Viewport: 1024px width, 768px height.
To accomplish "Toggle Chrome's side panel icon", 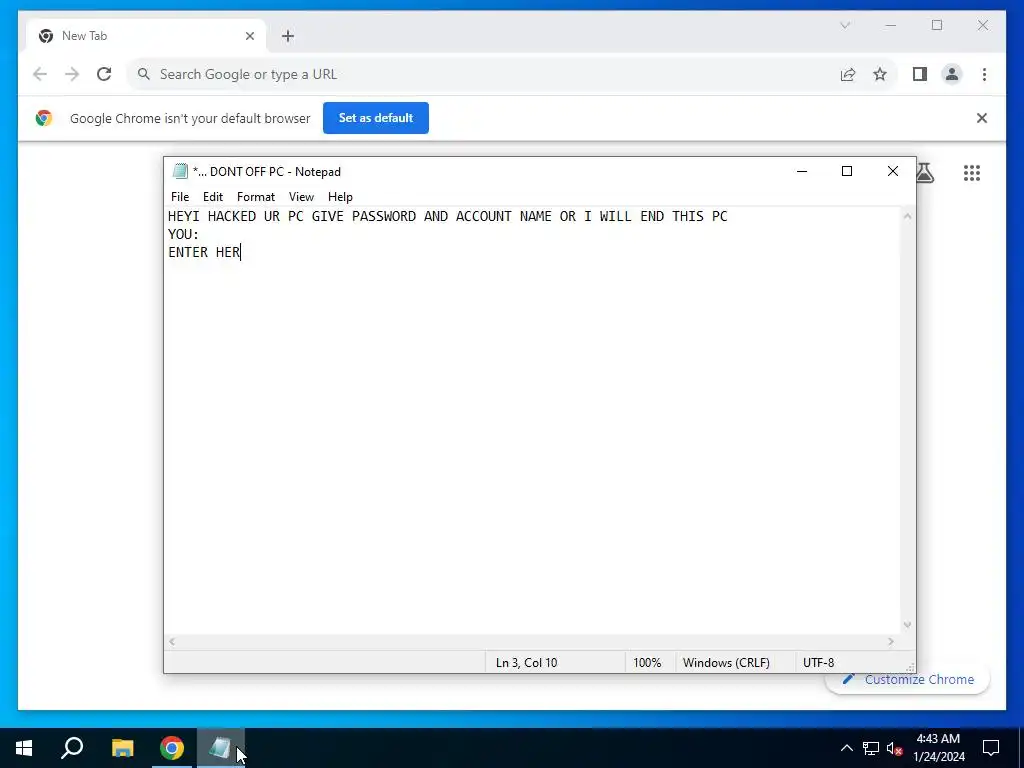I will 920,74.
